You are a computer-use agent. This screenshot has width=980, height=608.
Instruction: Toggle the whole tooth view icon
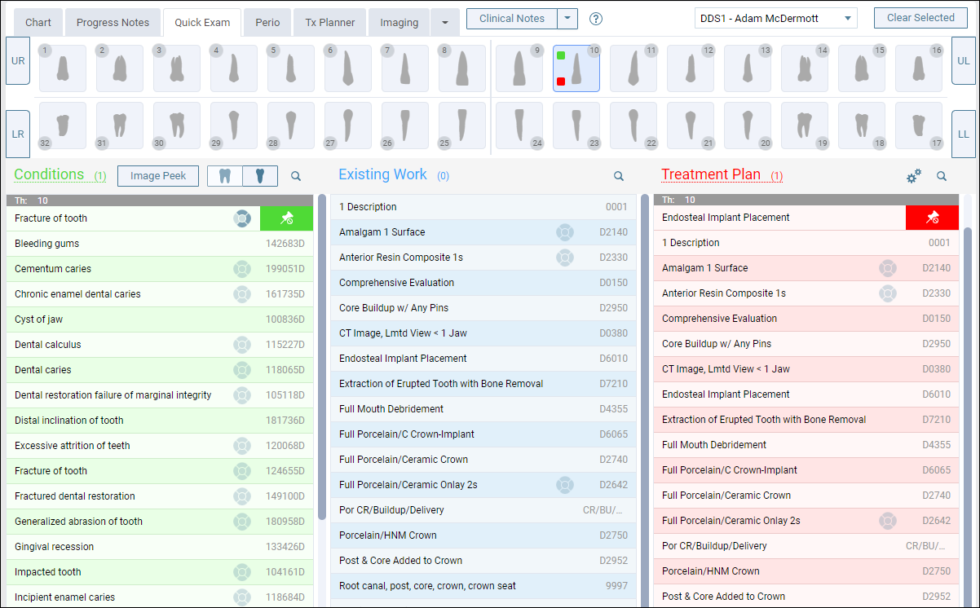pyautogui.click(x=224, y=175)
